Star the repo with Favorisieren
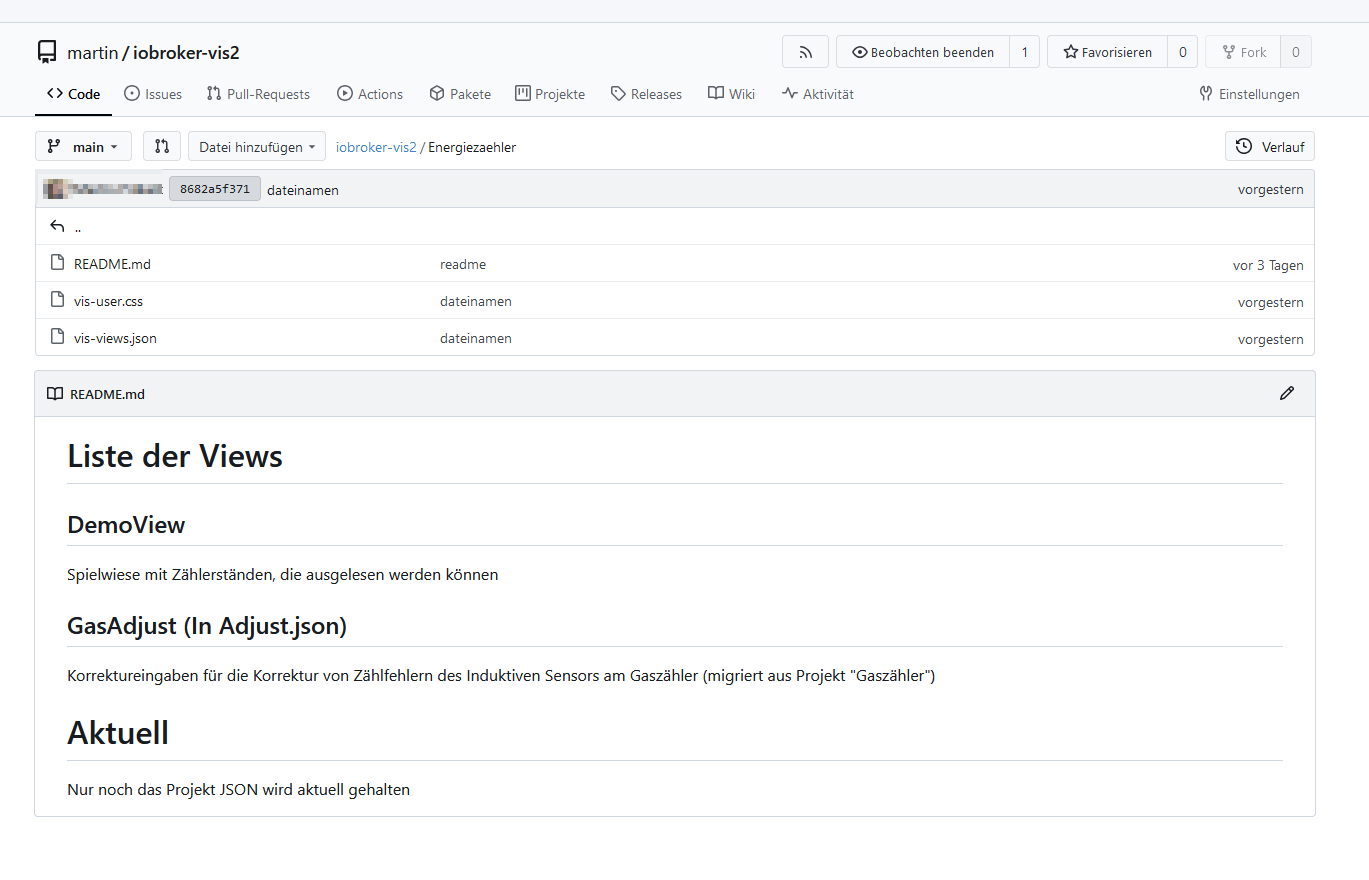The image size is (1369, 880). click(x=1107, y=52)
